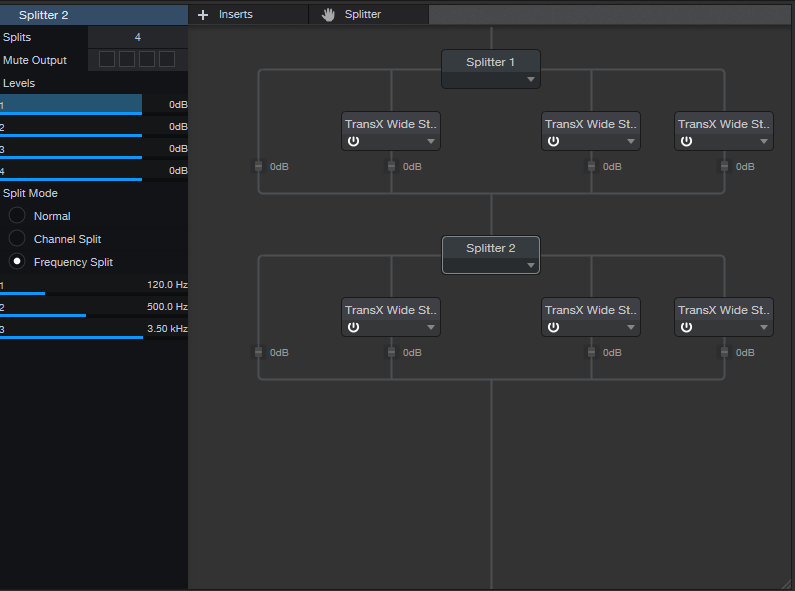Viewport: 795px width, 591px height.
Task: Click leftmost branch gain fader of Splitter 2
Action: [259, 352]
